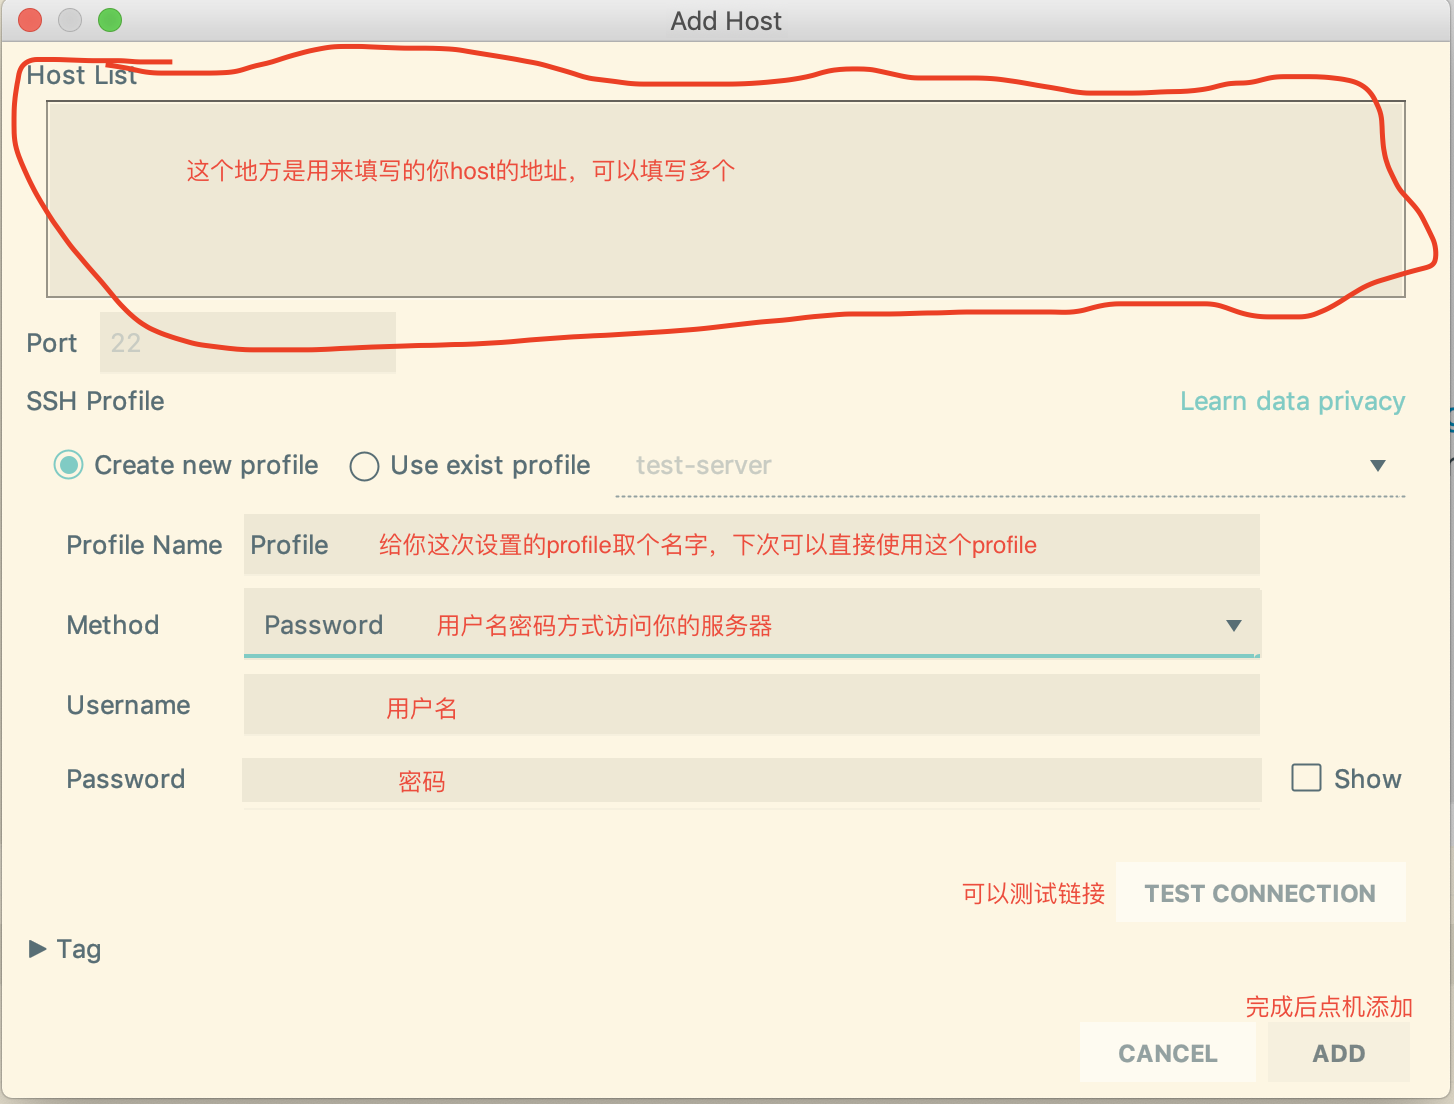This screenshot has height=1104, width=1454.
Task: Click the Port input field
Action: [x=247, y=342]
